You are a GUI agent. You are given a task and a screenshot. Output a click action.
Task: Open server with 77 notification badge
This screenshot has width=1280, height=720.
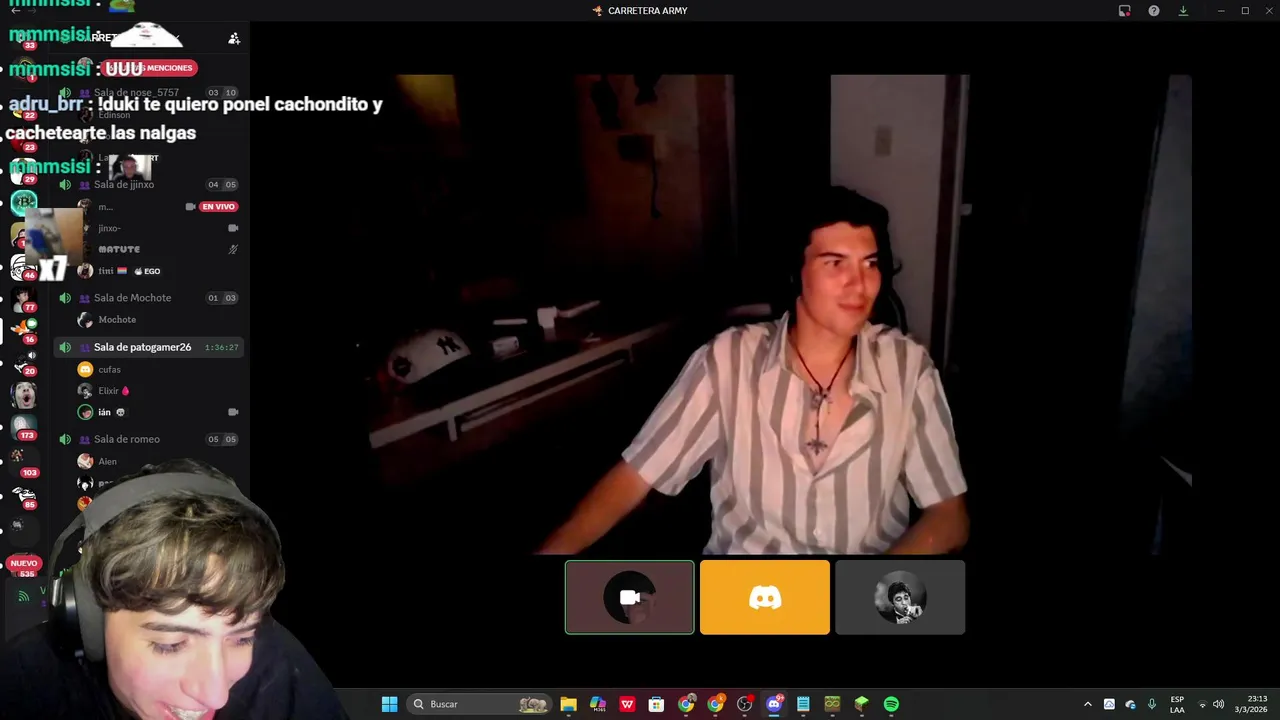(24, 300)
